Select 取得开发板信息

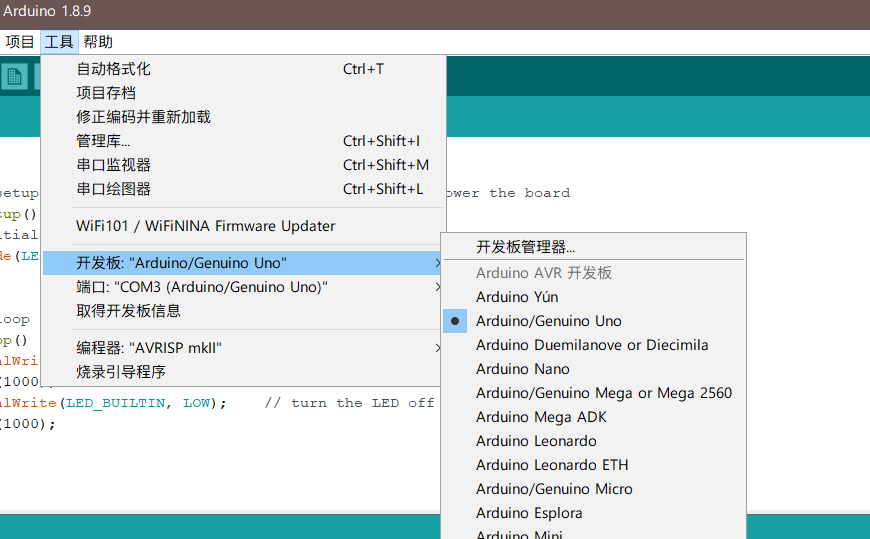pos(243,311)
